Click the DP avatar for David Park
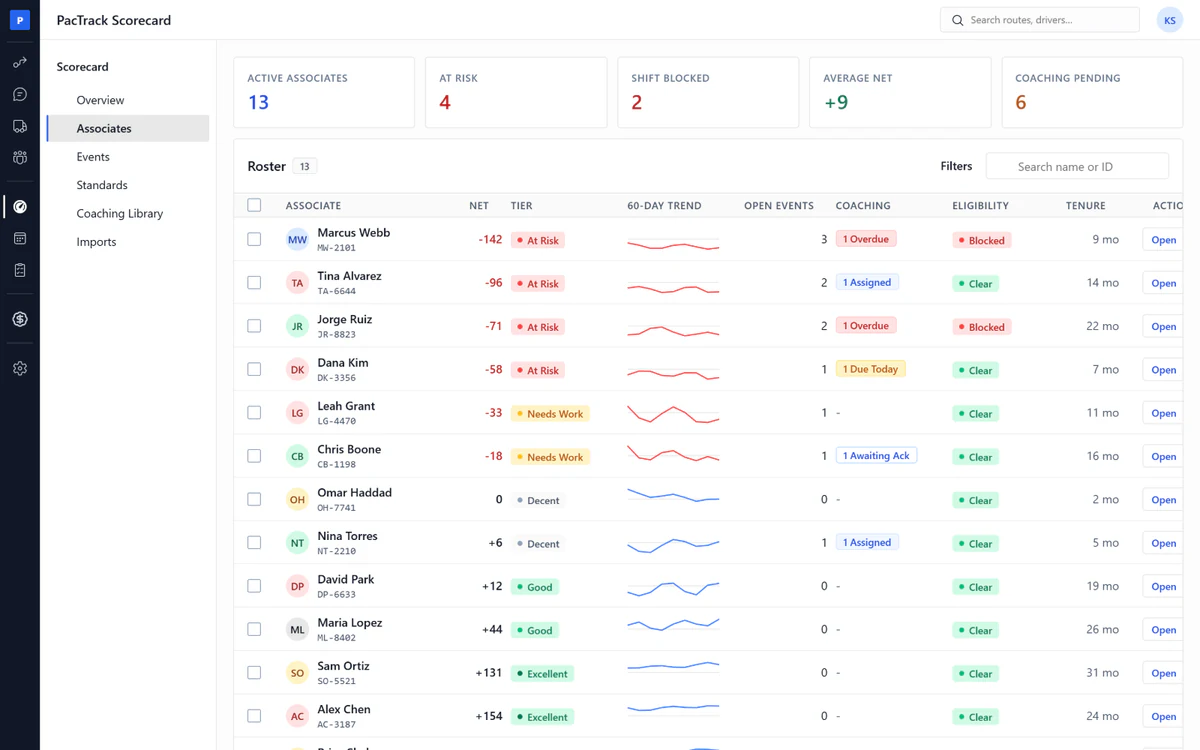Viewport: 1200px width, 750px height. click(297, 586)
